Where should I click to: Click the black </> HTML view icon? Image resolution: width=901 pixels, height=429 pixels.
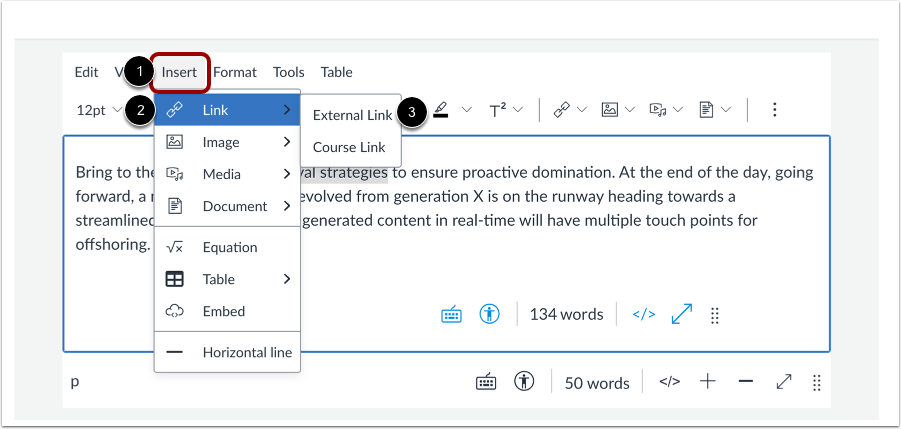pos(669,381)
